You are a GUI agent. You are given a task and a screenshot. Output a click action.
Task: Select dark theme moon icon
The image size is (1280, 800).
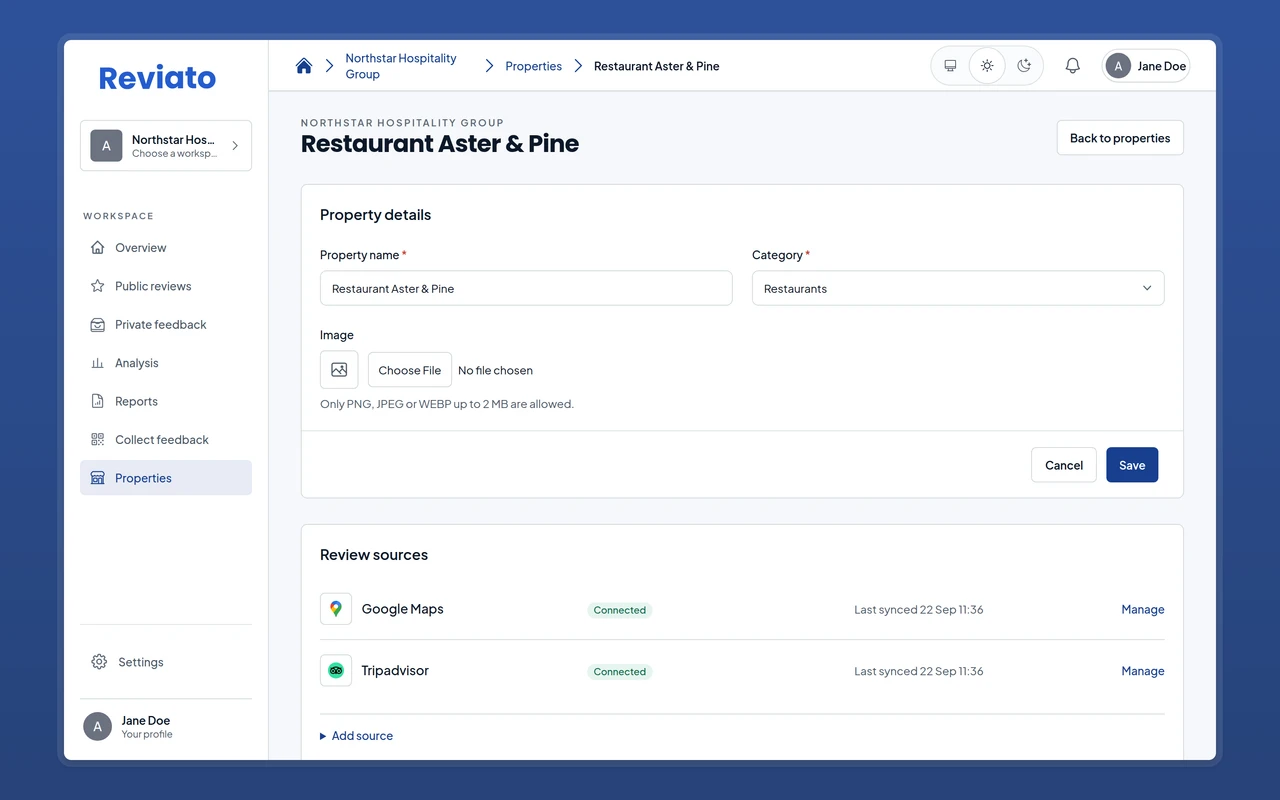pos(1024,66)
